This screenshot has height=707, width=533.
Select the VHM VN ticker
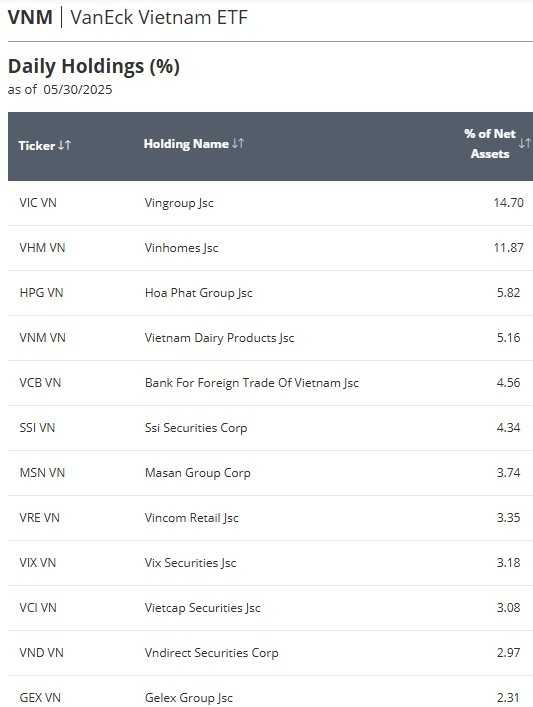tap(42, 248)
